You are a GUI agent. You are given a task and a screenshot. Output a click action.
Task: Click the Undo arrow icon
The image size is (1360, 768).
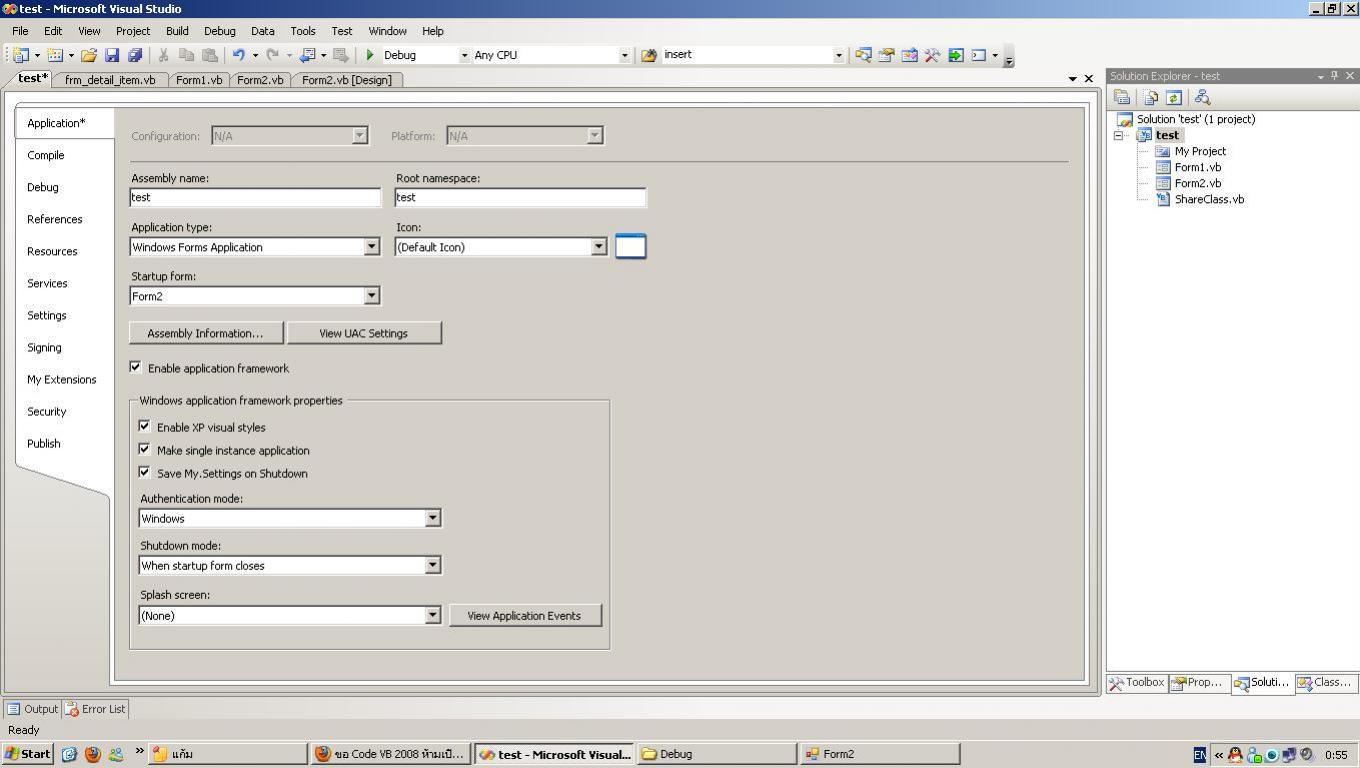238,55
